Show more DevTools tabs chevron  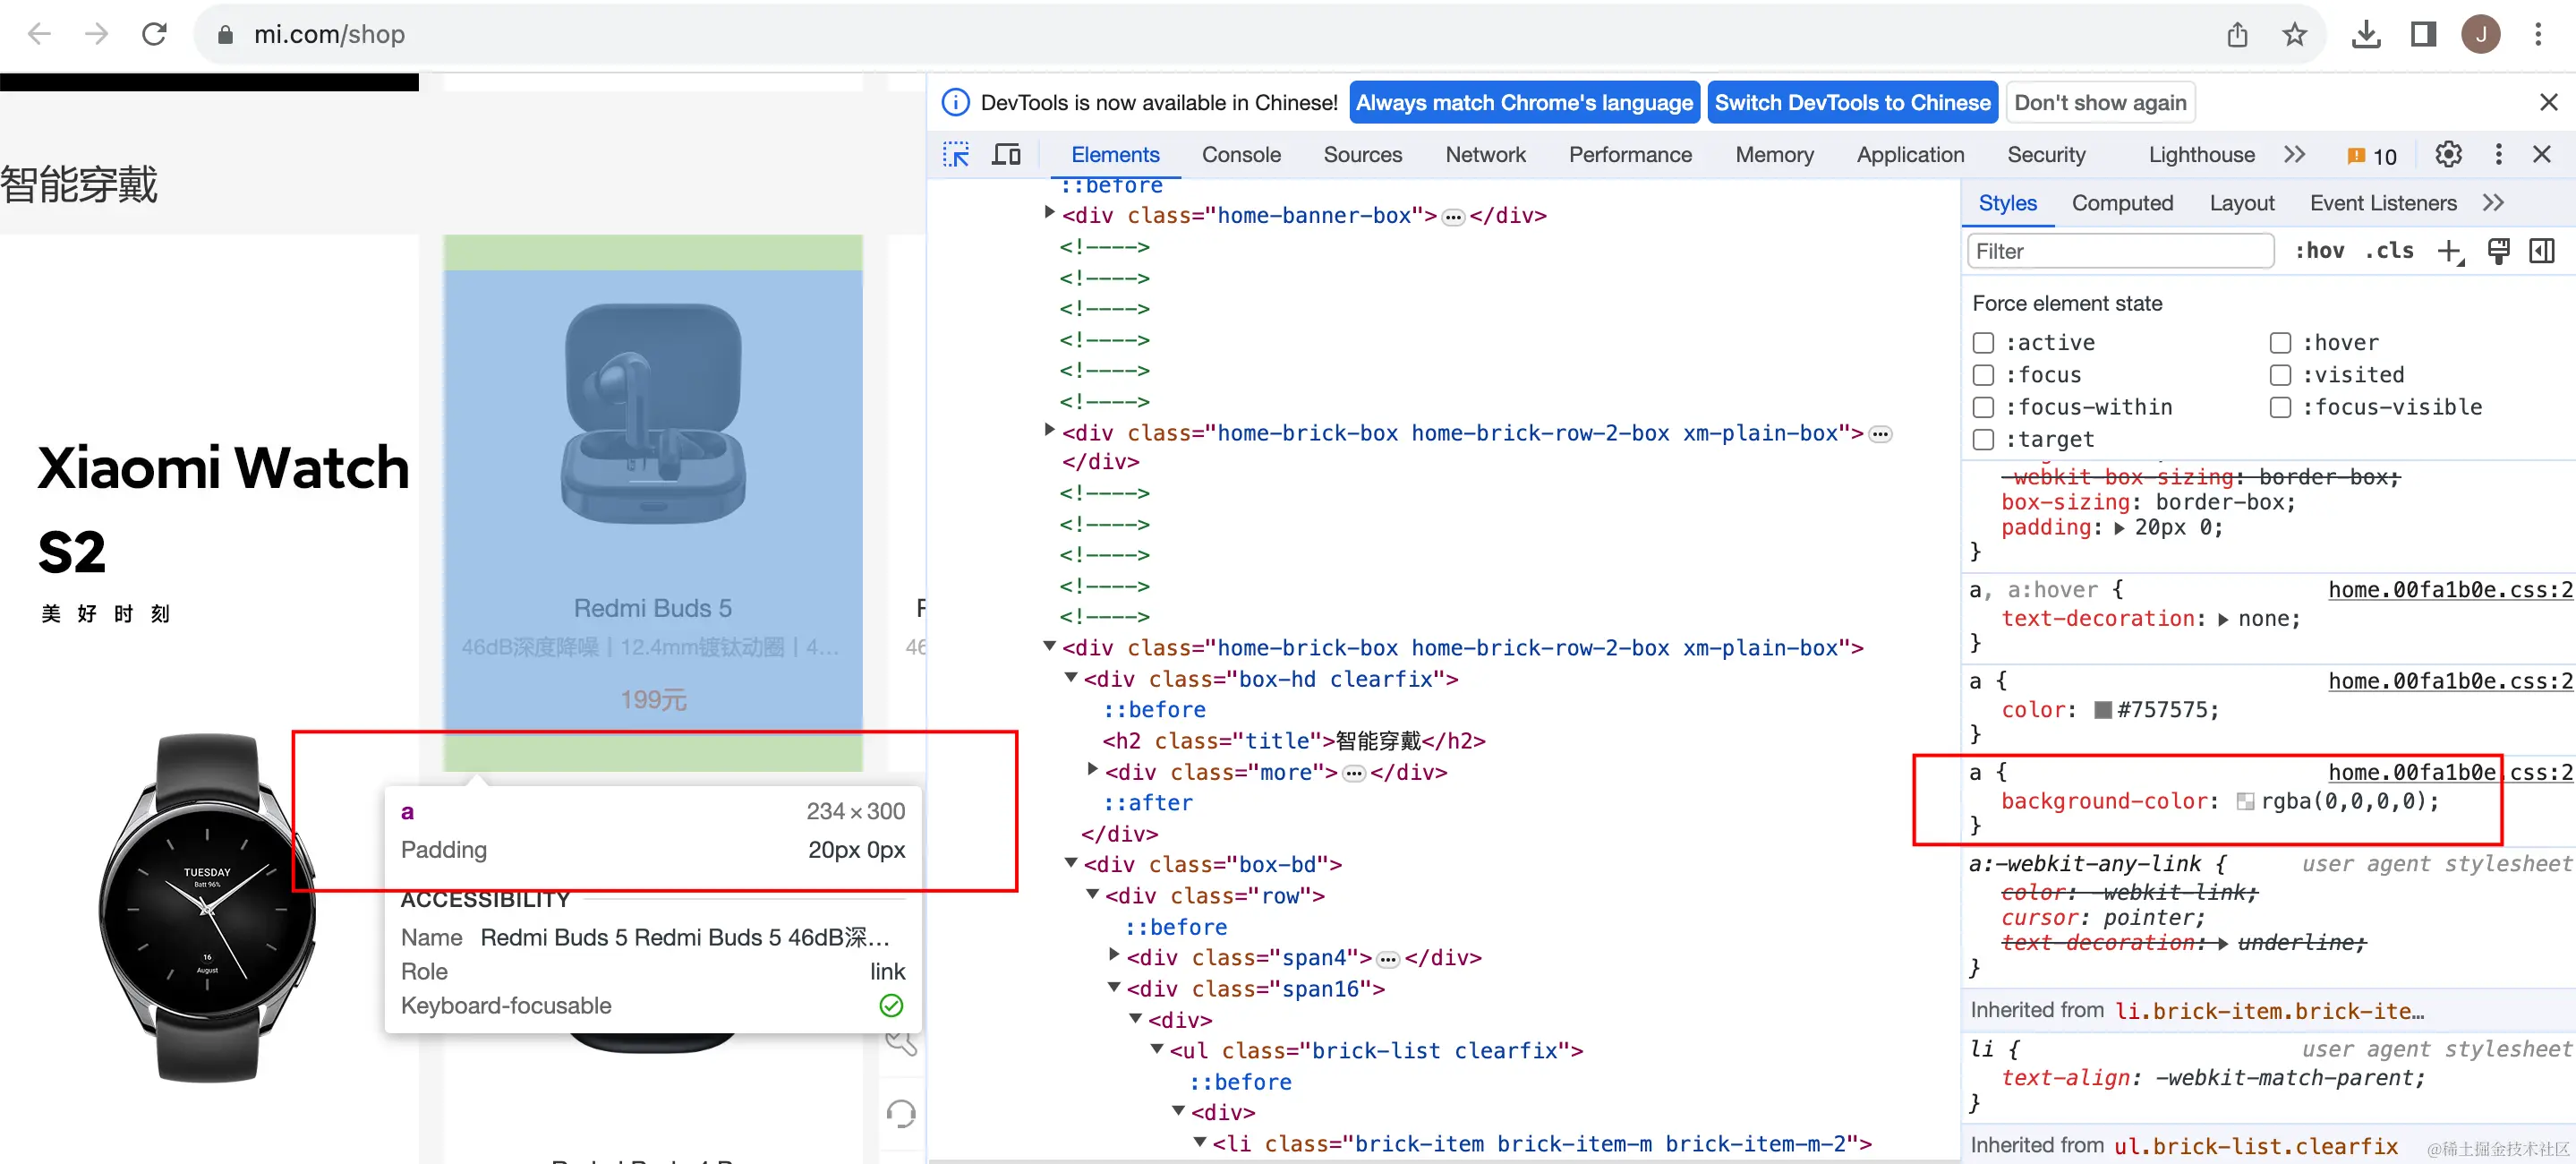click(x=2295, y=154)
